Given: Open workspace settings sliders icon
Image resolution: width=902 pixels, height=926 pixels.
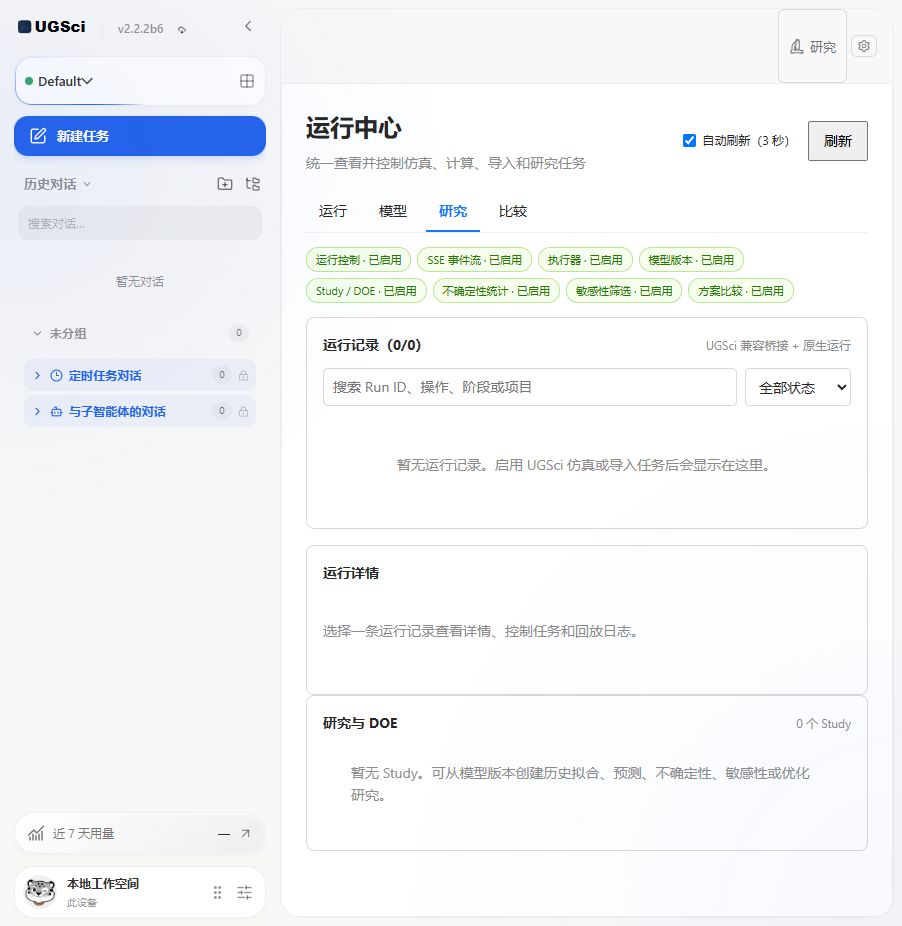Looking at the screenshot, I should (x=245, y=892).
